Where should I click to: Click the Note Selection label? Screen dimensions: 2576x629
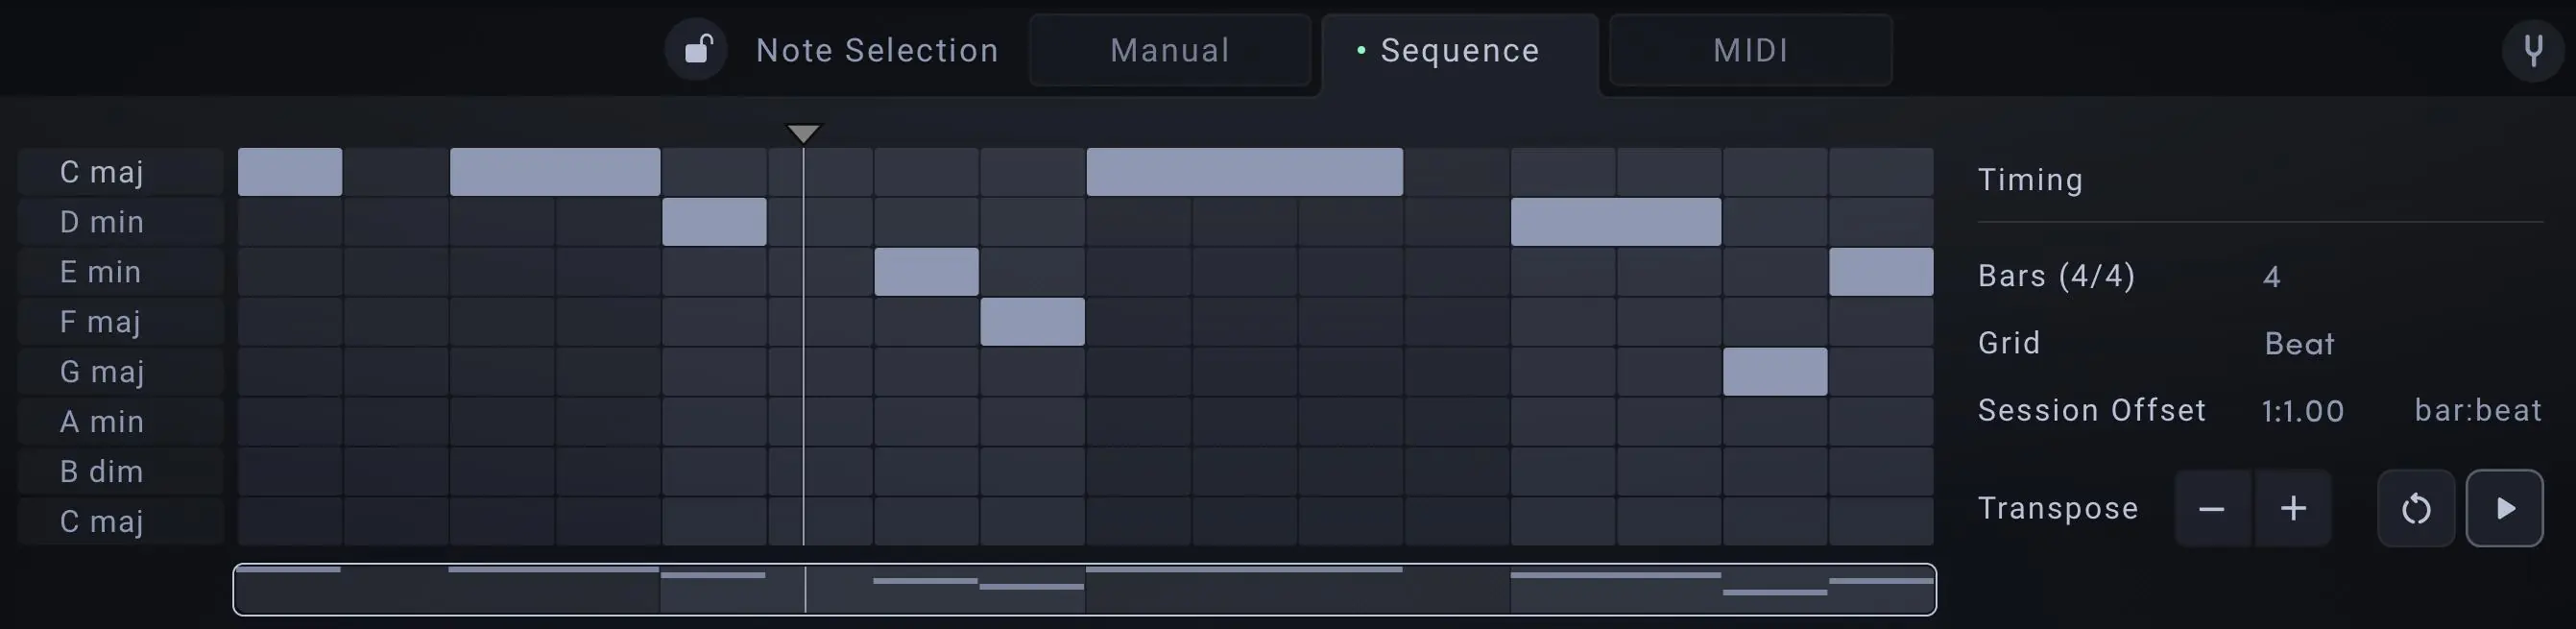pyautogui.click(x=877, y=50)
